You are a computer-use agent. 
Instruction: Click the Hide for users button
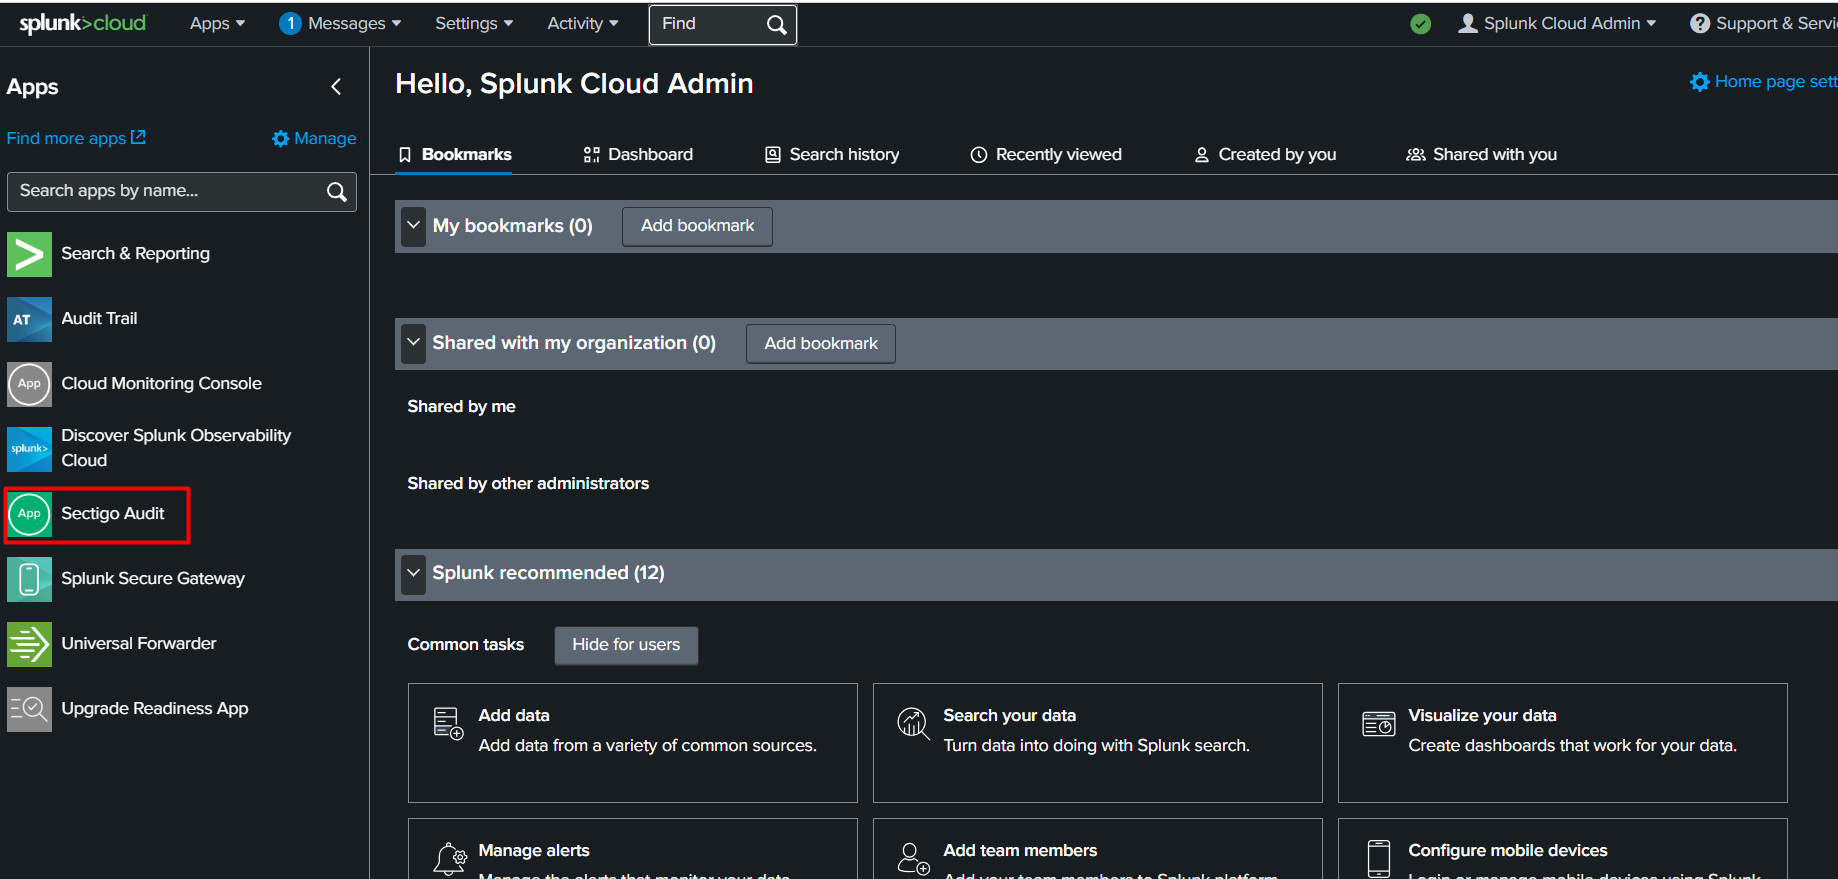[x=626, y=645]
